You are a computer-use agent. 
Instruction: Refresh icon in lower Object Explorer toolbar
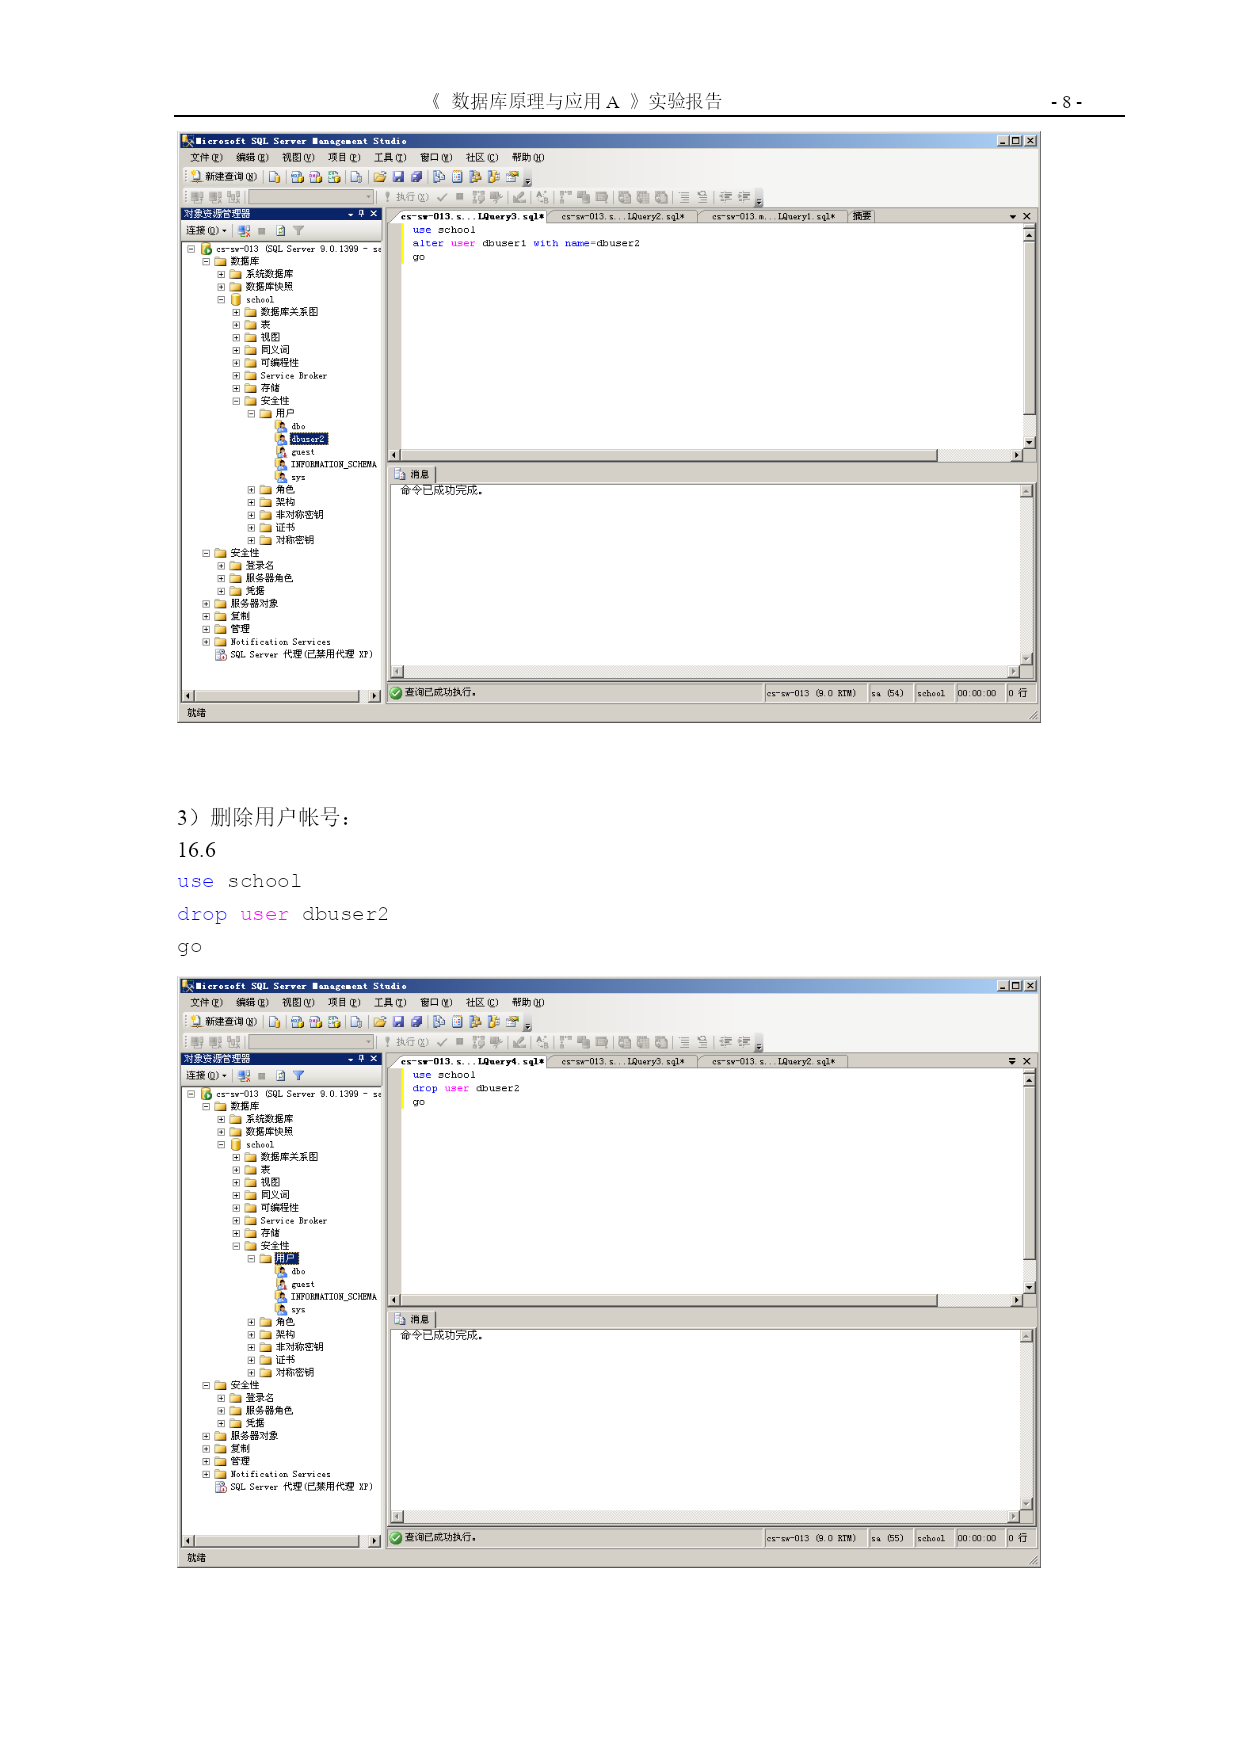coord(280,1076)
